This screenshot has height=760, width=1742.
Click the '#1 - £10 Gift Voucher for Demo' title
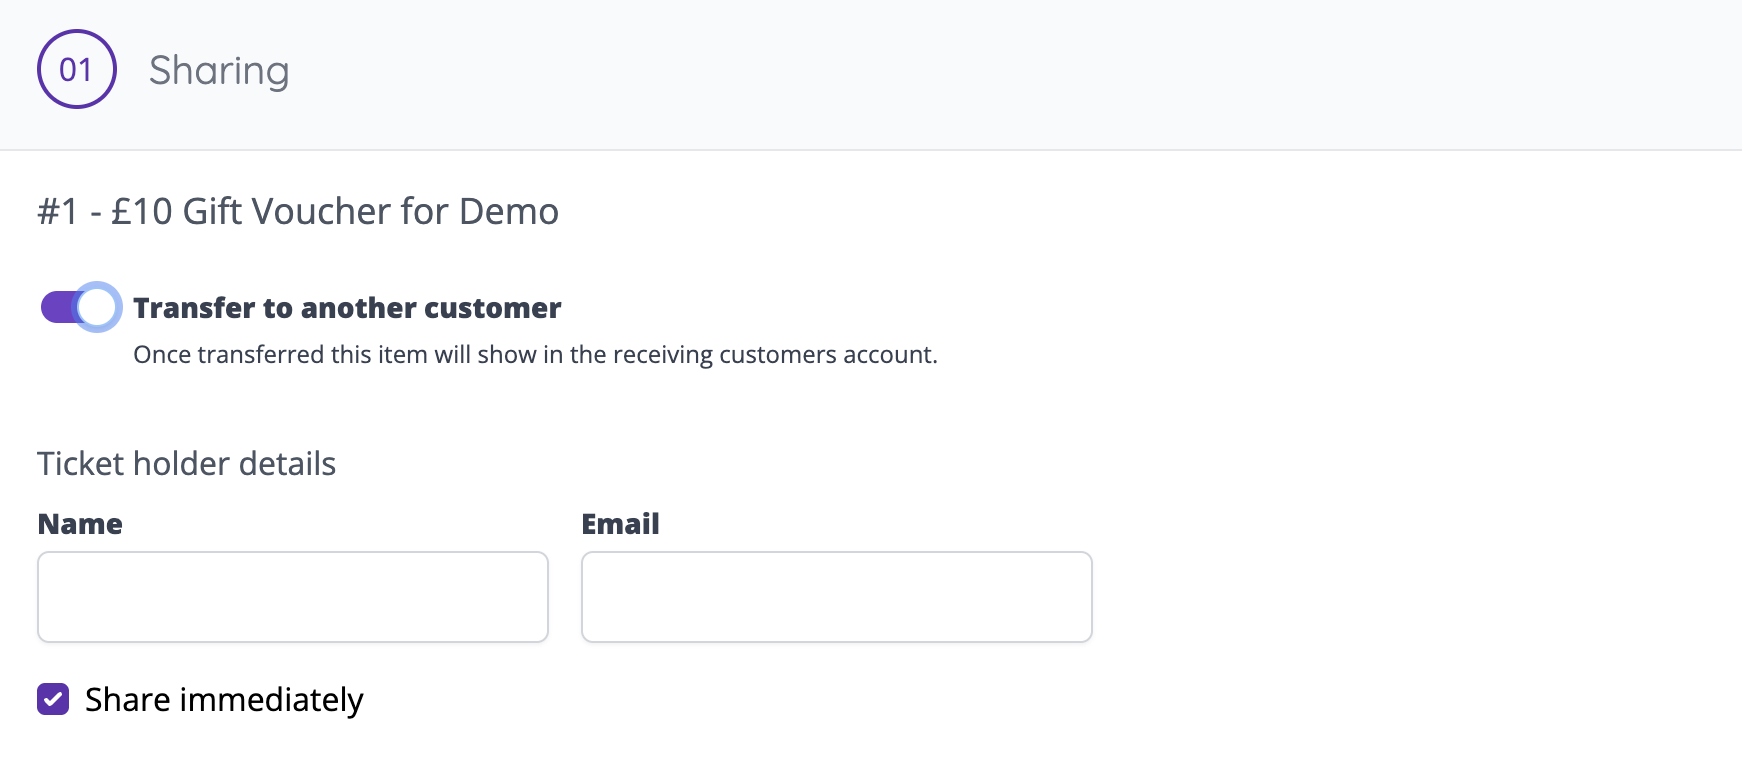pyautogui.click(x=298, y=212)
